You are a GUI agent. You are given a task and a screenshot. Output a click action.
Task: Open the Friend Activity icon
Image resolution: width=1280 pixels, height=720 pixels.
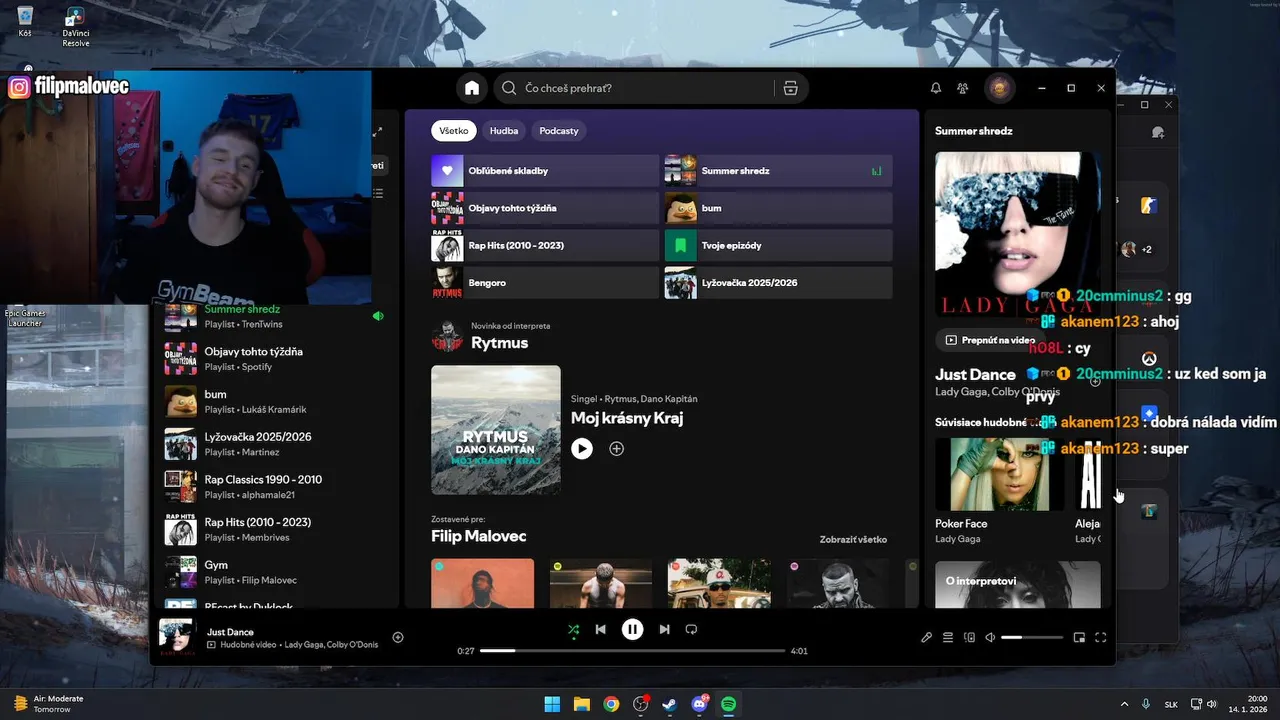tap(963, 88)
